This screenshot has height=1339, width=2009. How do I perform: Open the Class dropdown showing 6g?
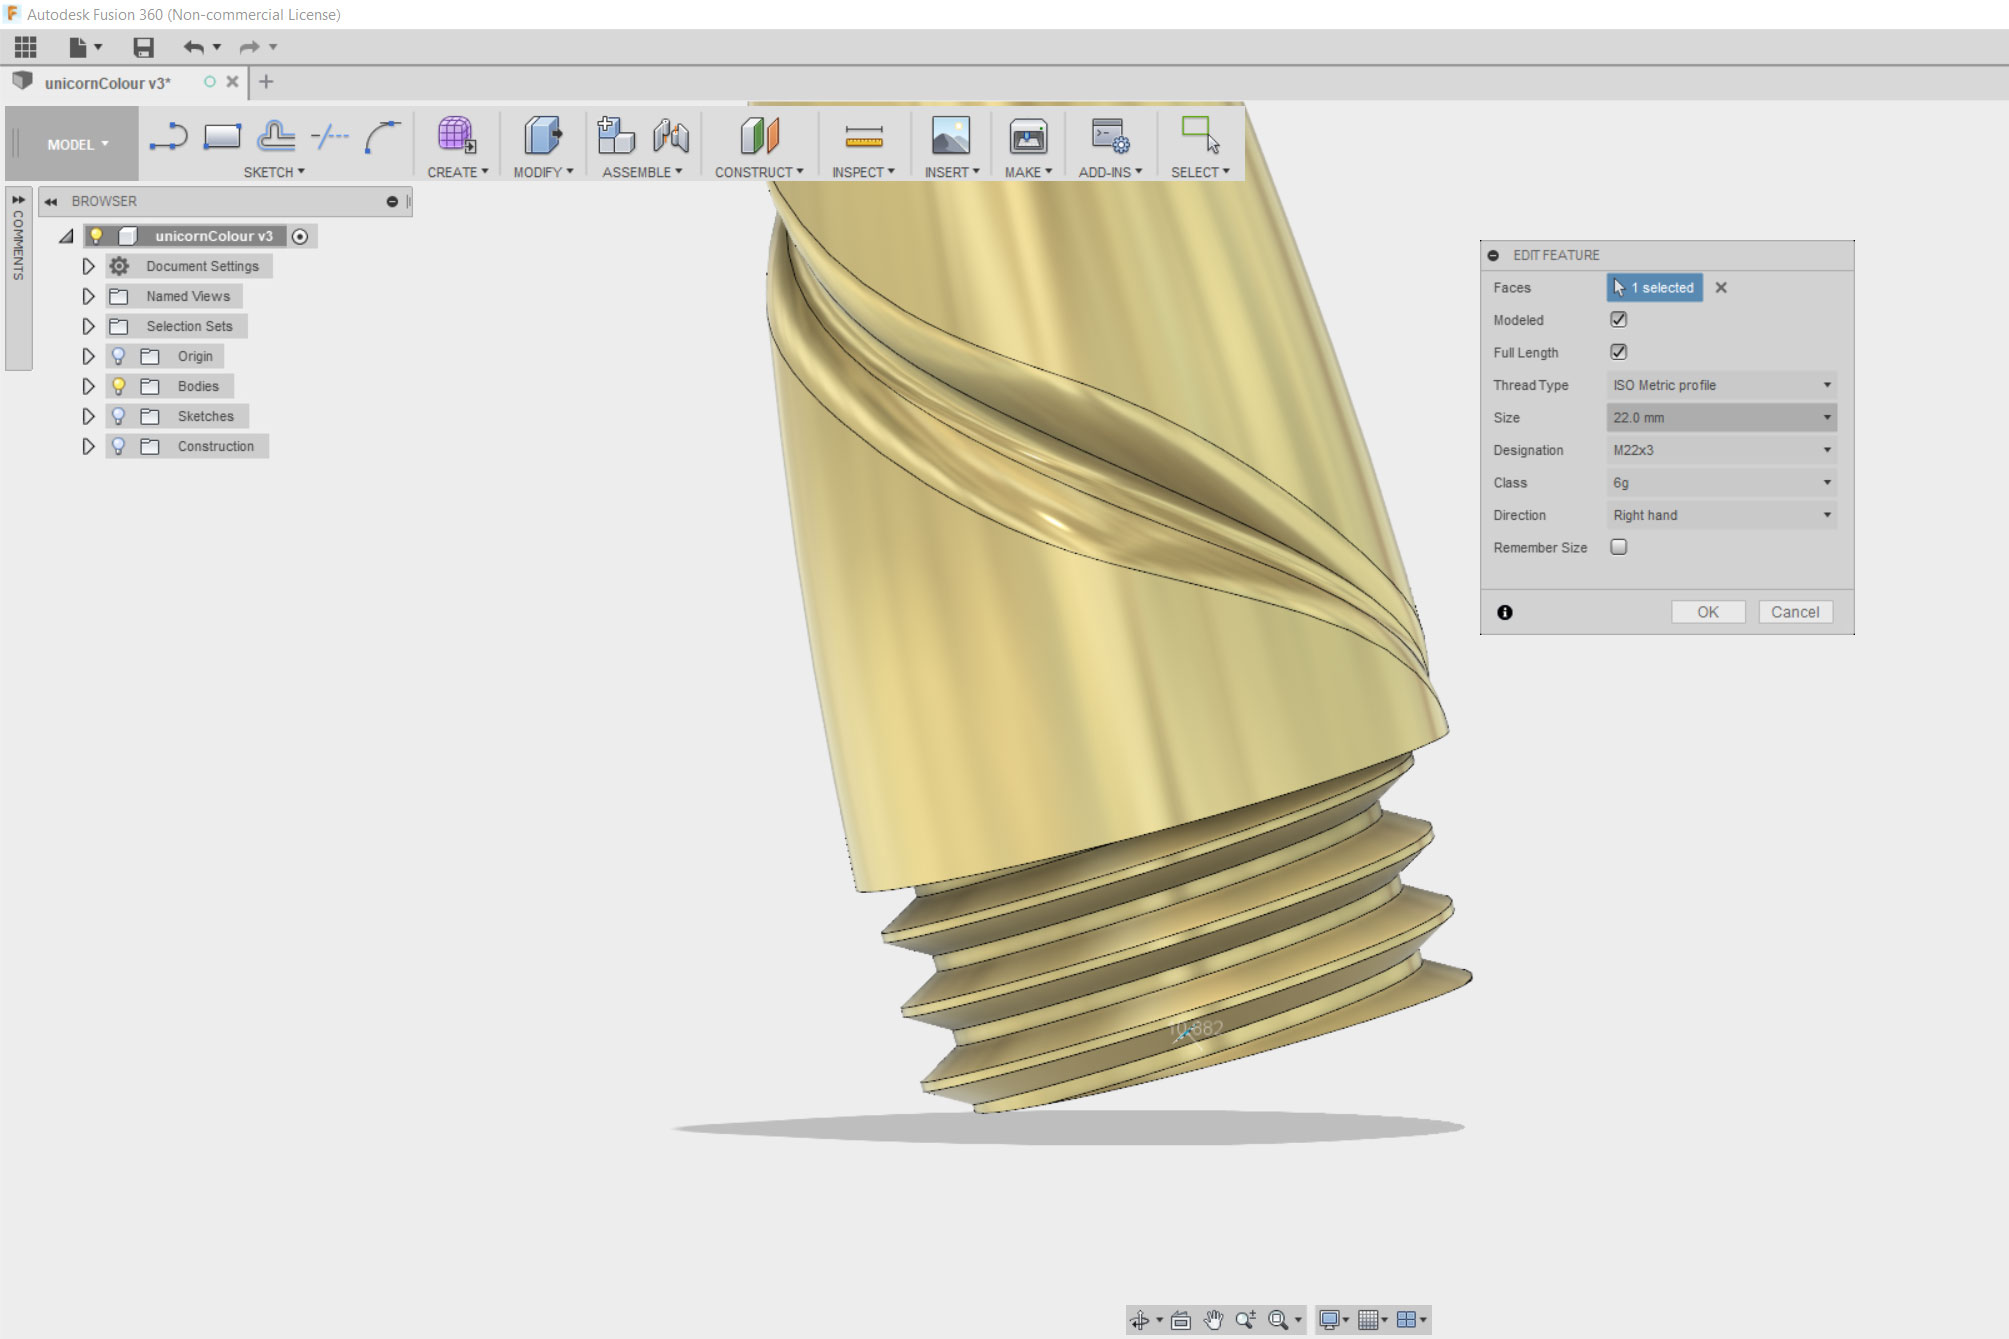1721,483
